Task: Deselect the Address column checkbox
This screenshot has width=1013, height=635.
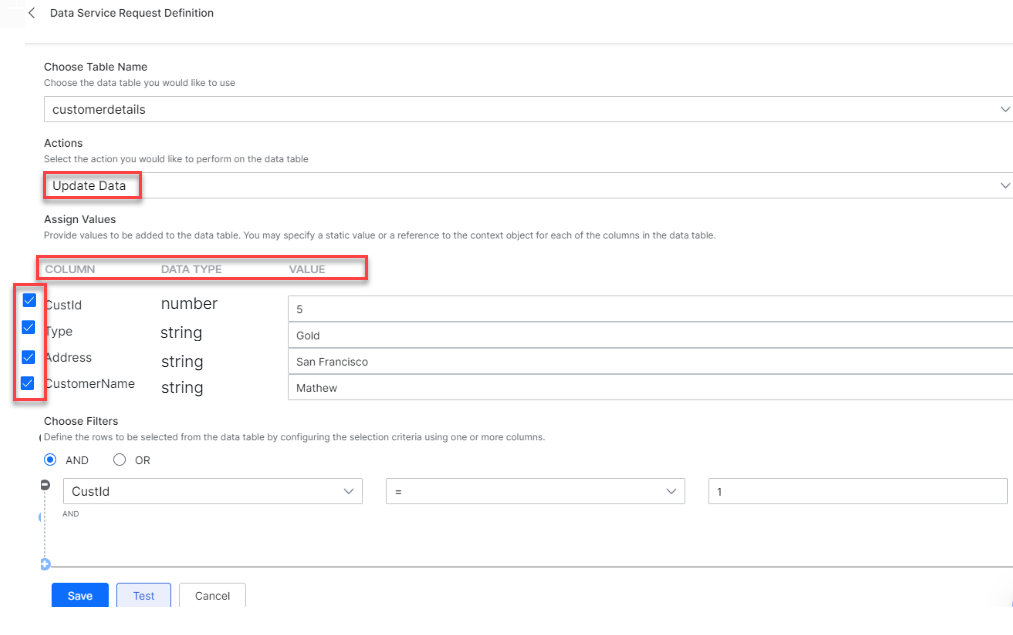Action: coord(29,356)
